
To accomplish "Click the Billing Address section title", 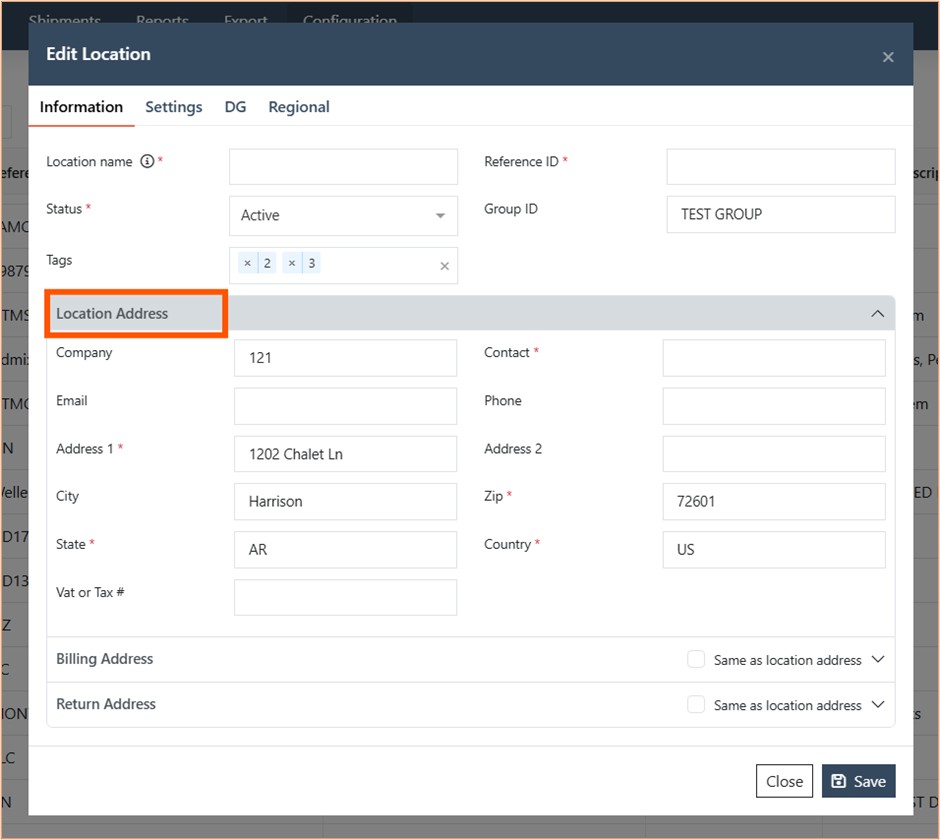I will (x=104, y=659).
